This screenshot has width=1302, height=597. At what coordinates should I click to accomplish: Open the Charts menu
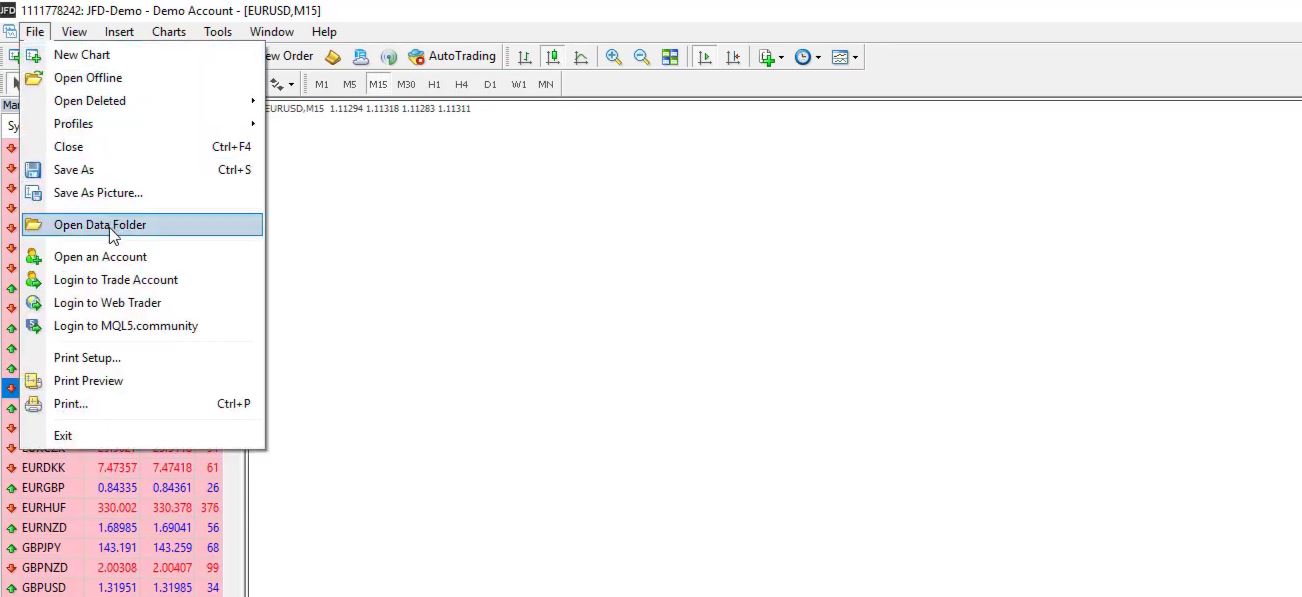[x=168, y=32]
